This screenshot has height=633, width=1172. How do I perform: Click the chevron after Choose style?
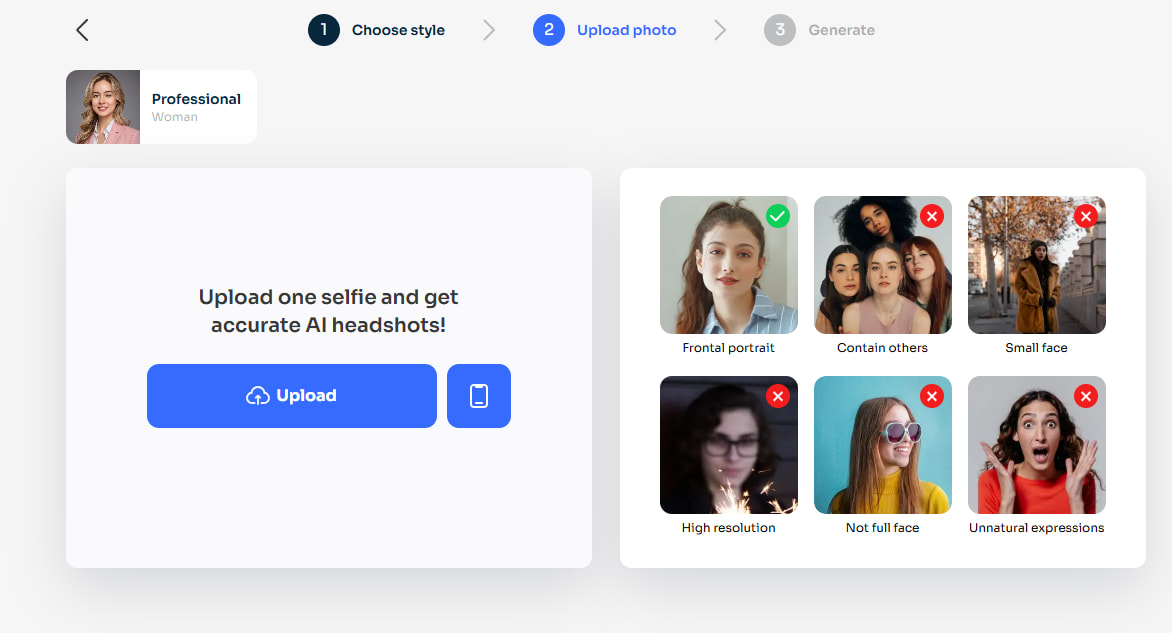[x=489, y=30]
